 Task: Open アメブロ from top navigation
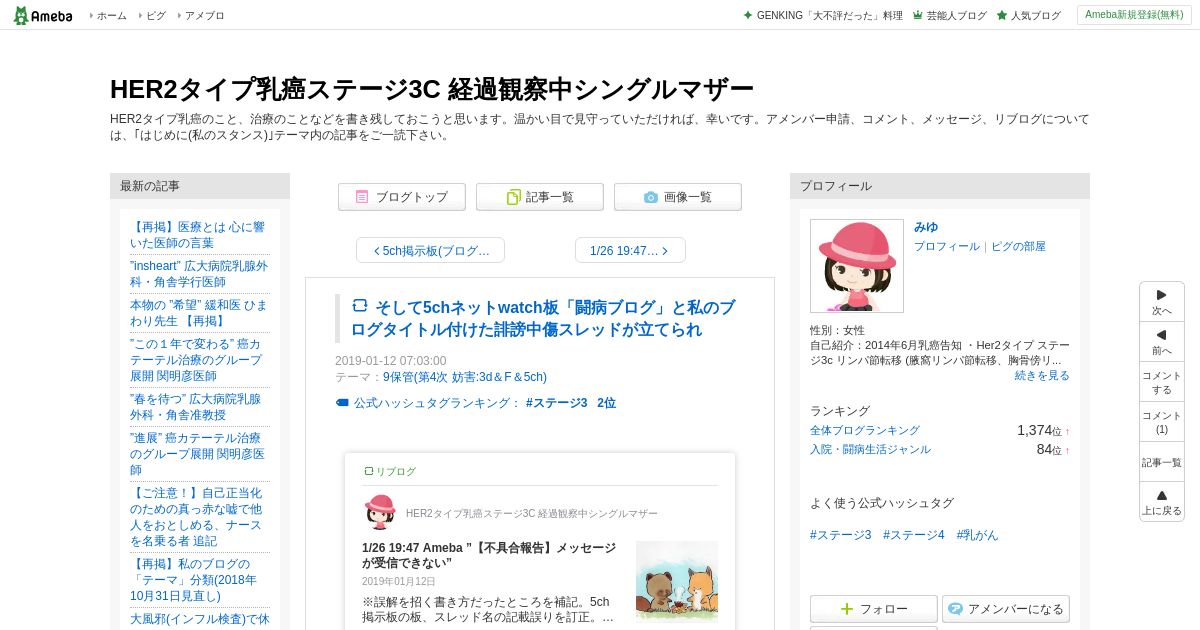pyautogui.click(x=204, y=16)
